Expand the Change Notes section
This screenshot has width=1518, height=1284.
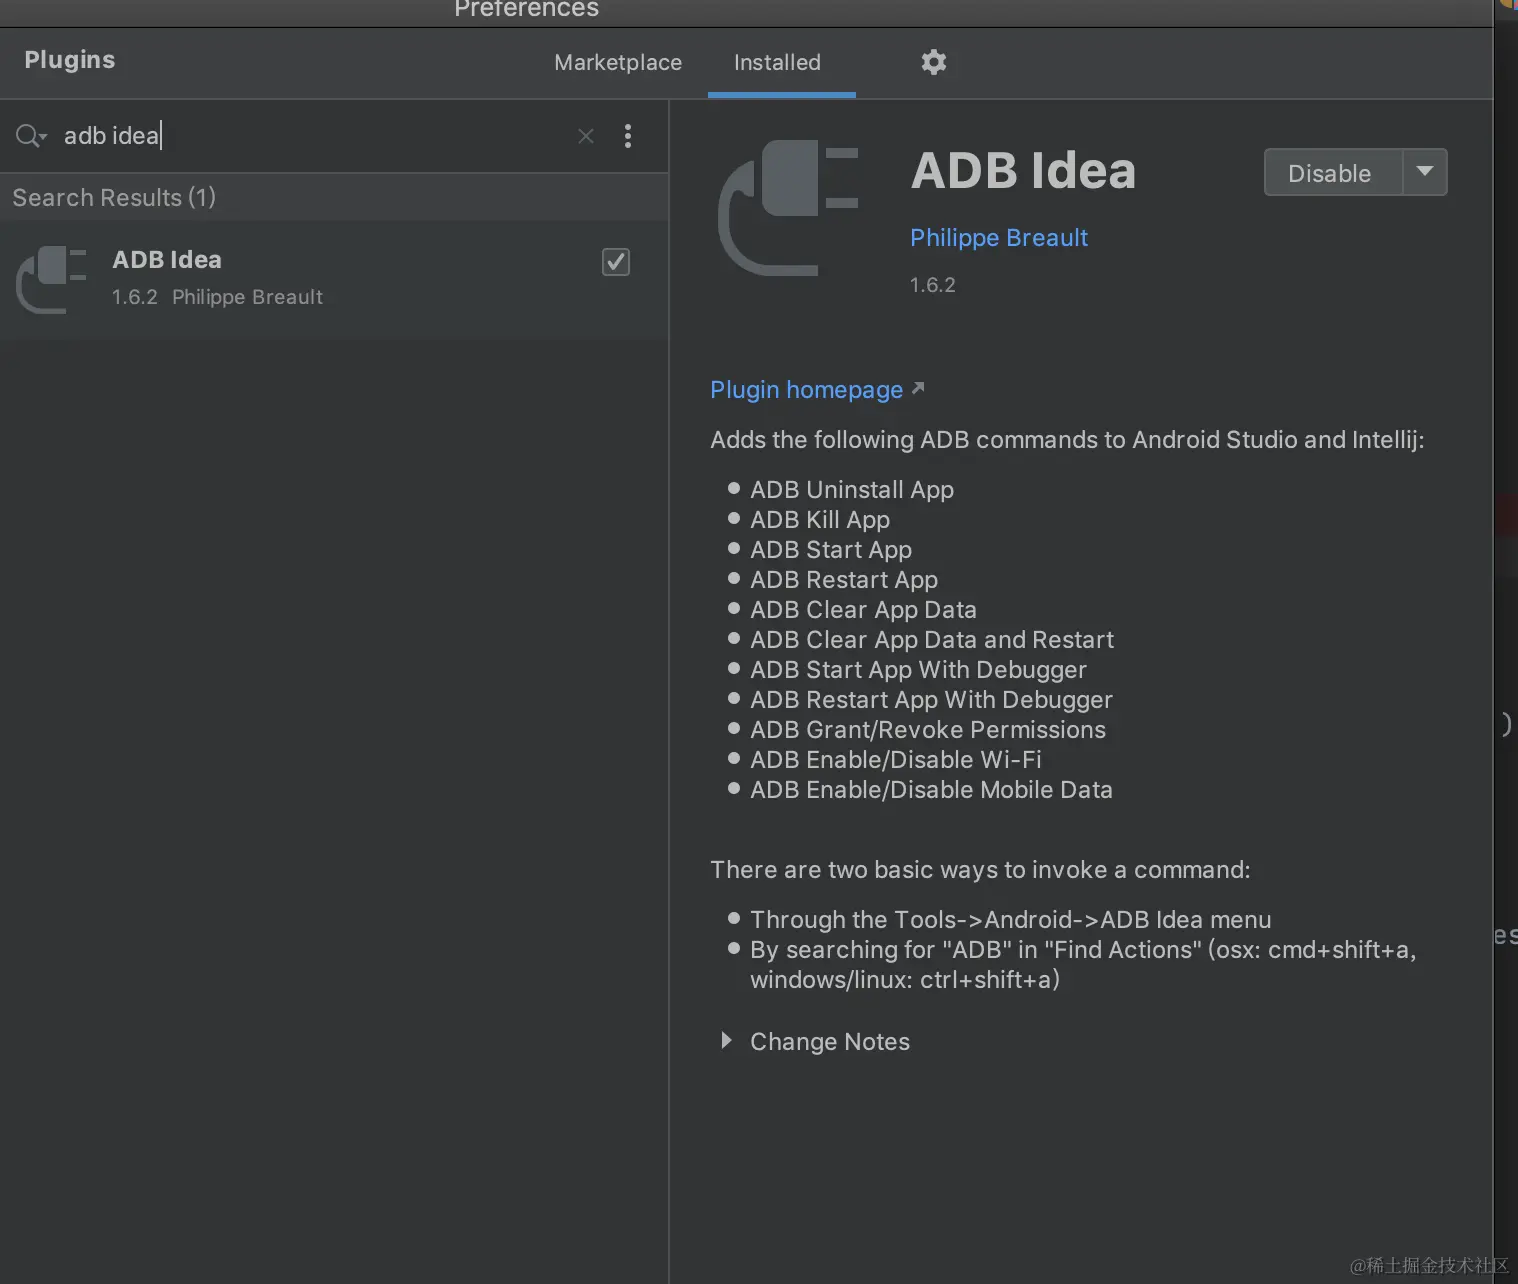coord(727,1041)
